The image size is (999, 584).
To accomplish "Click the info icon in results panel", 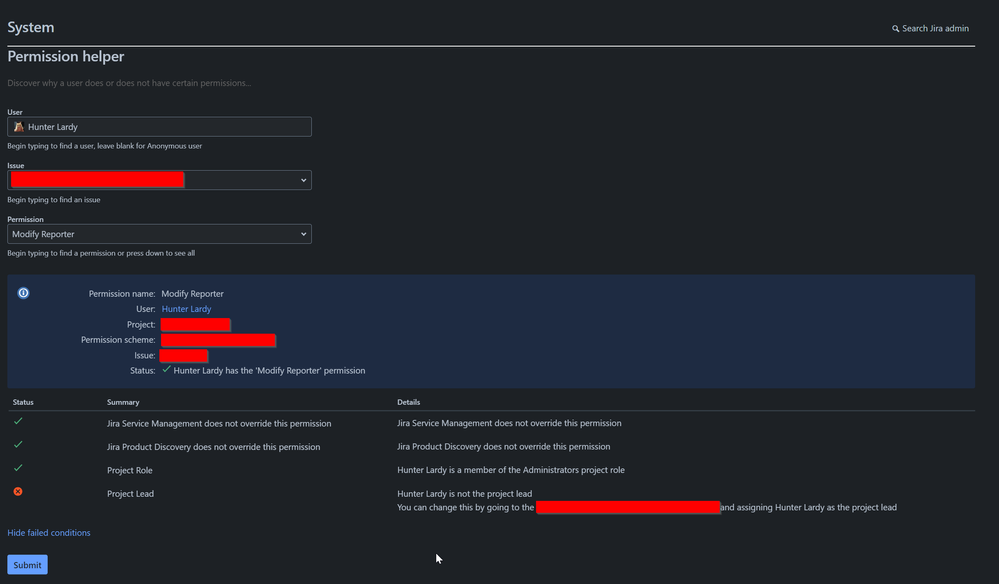I will (23, 293).
